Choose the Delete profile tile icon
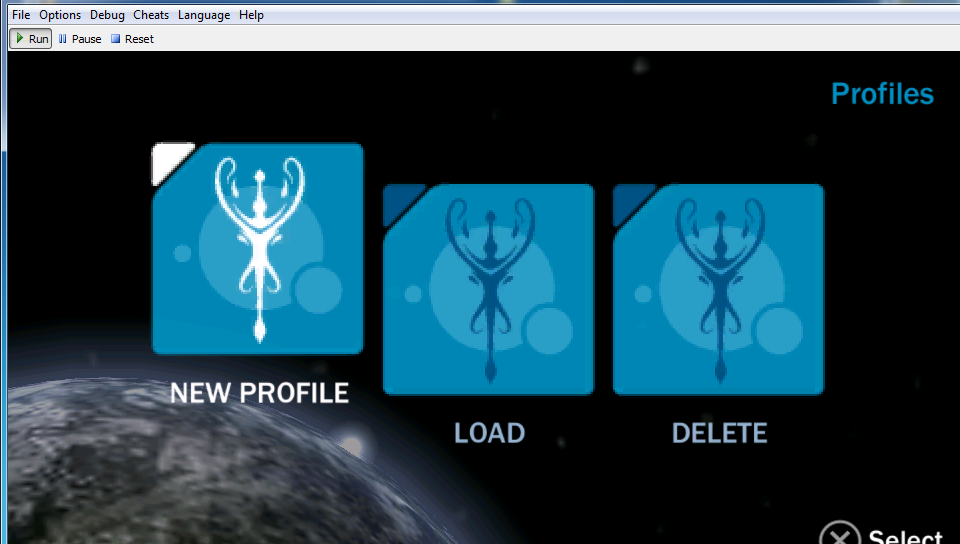The width and height of the screenshot is (960, 544). pyautogui.click(x=718, y=289)
